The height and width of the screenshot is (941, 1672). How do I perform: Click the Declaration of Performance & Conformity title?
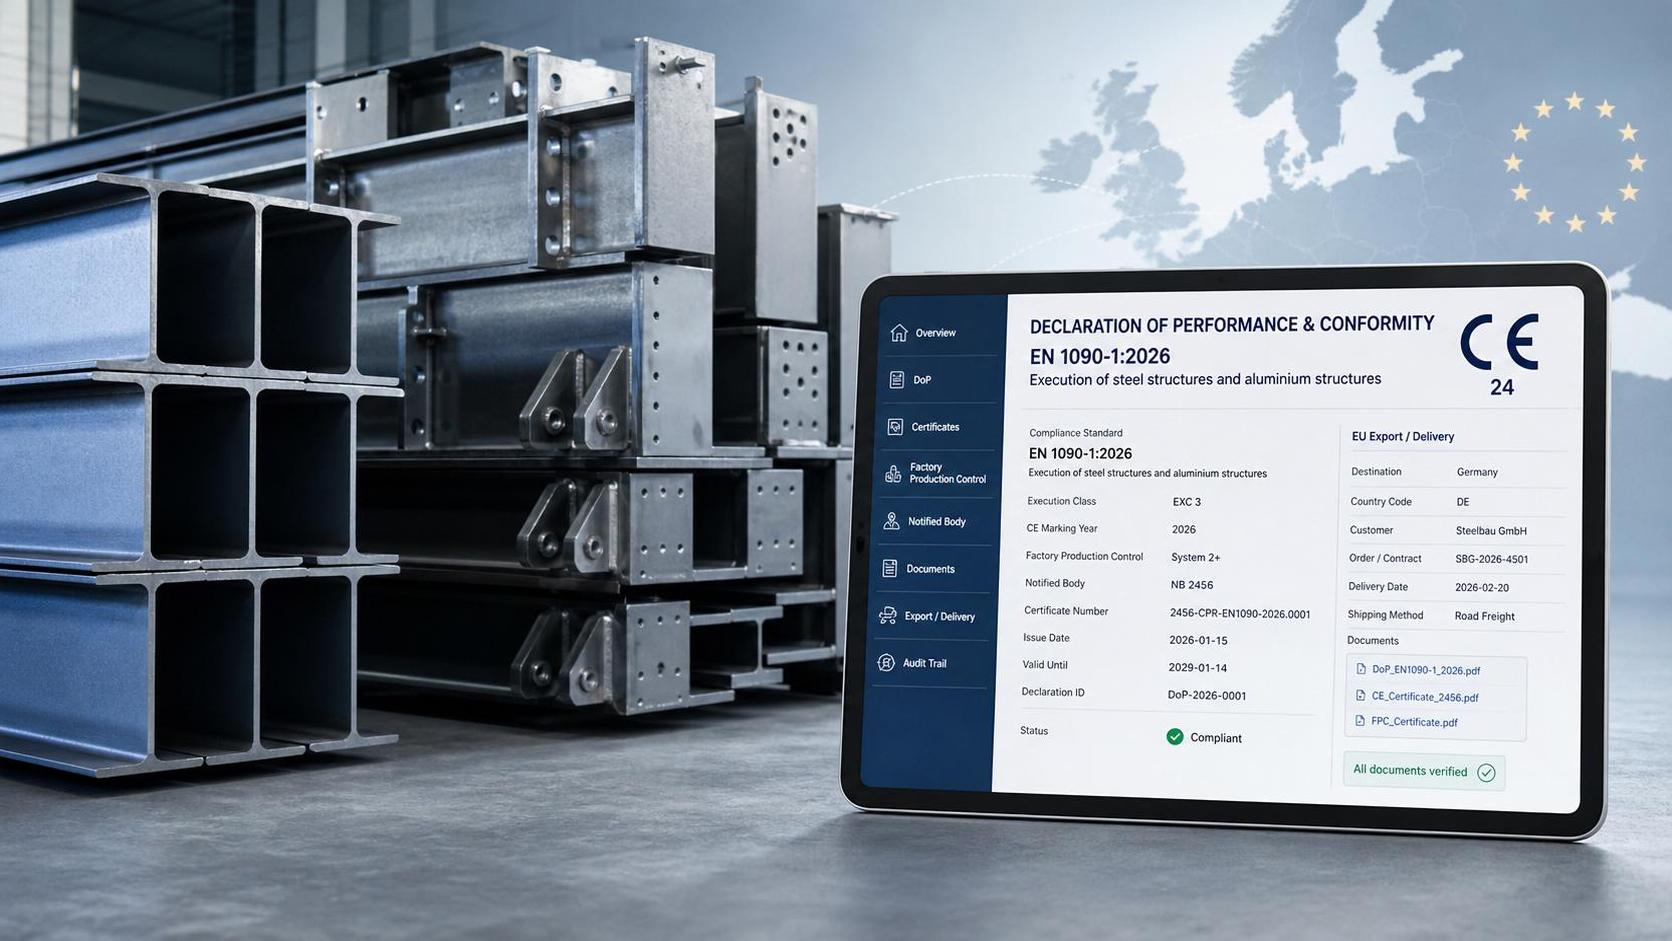click(1232, 325)
